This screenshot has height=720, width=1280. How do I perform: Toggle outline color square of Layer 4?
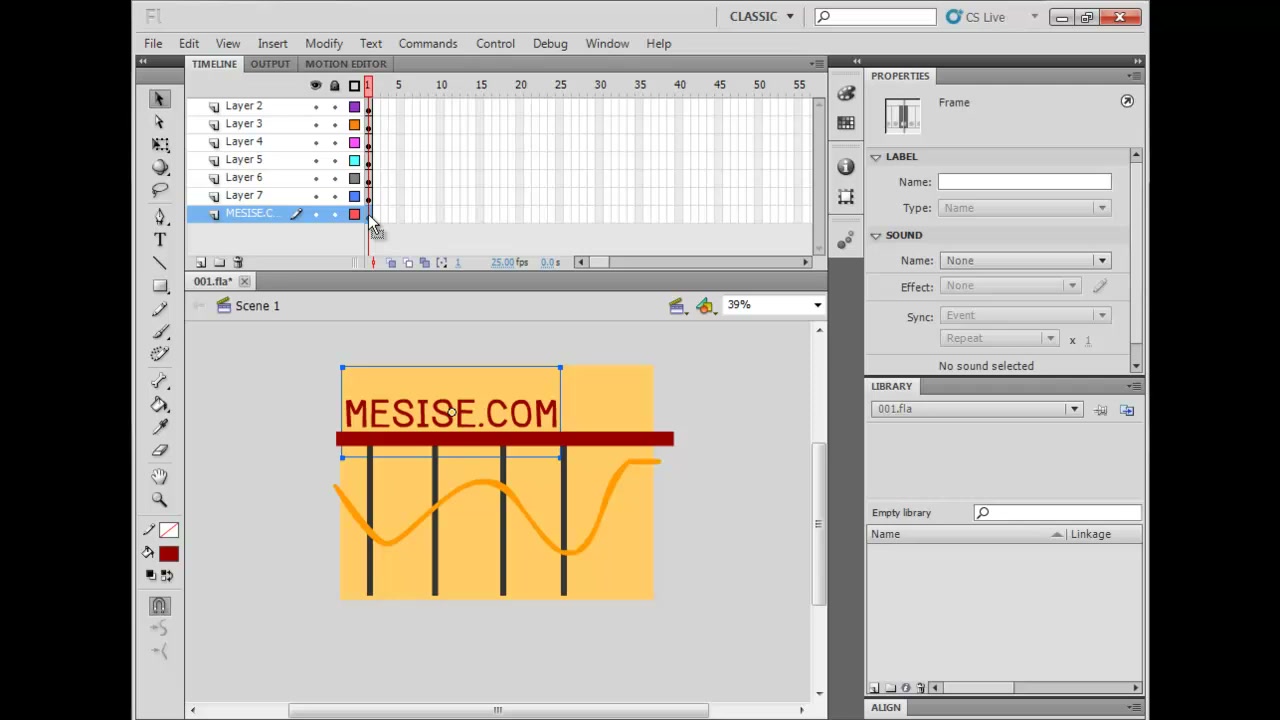354,142
